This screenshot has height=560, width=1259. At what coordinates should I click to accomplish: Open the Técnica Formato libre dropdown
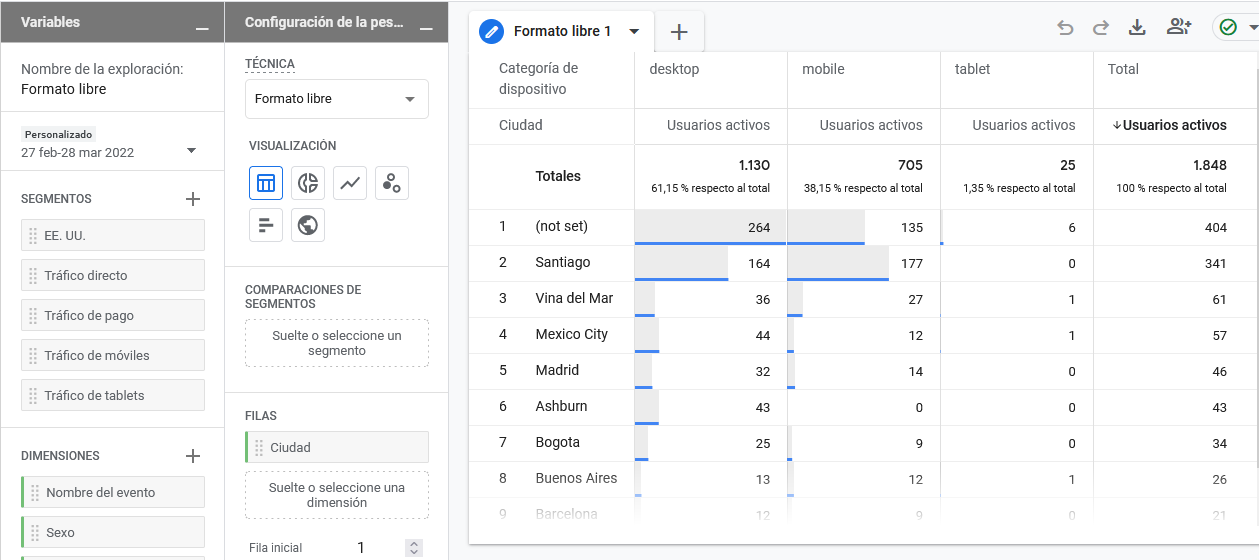coord(337,99)
